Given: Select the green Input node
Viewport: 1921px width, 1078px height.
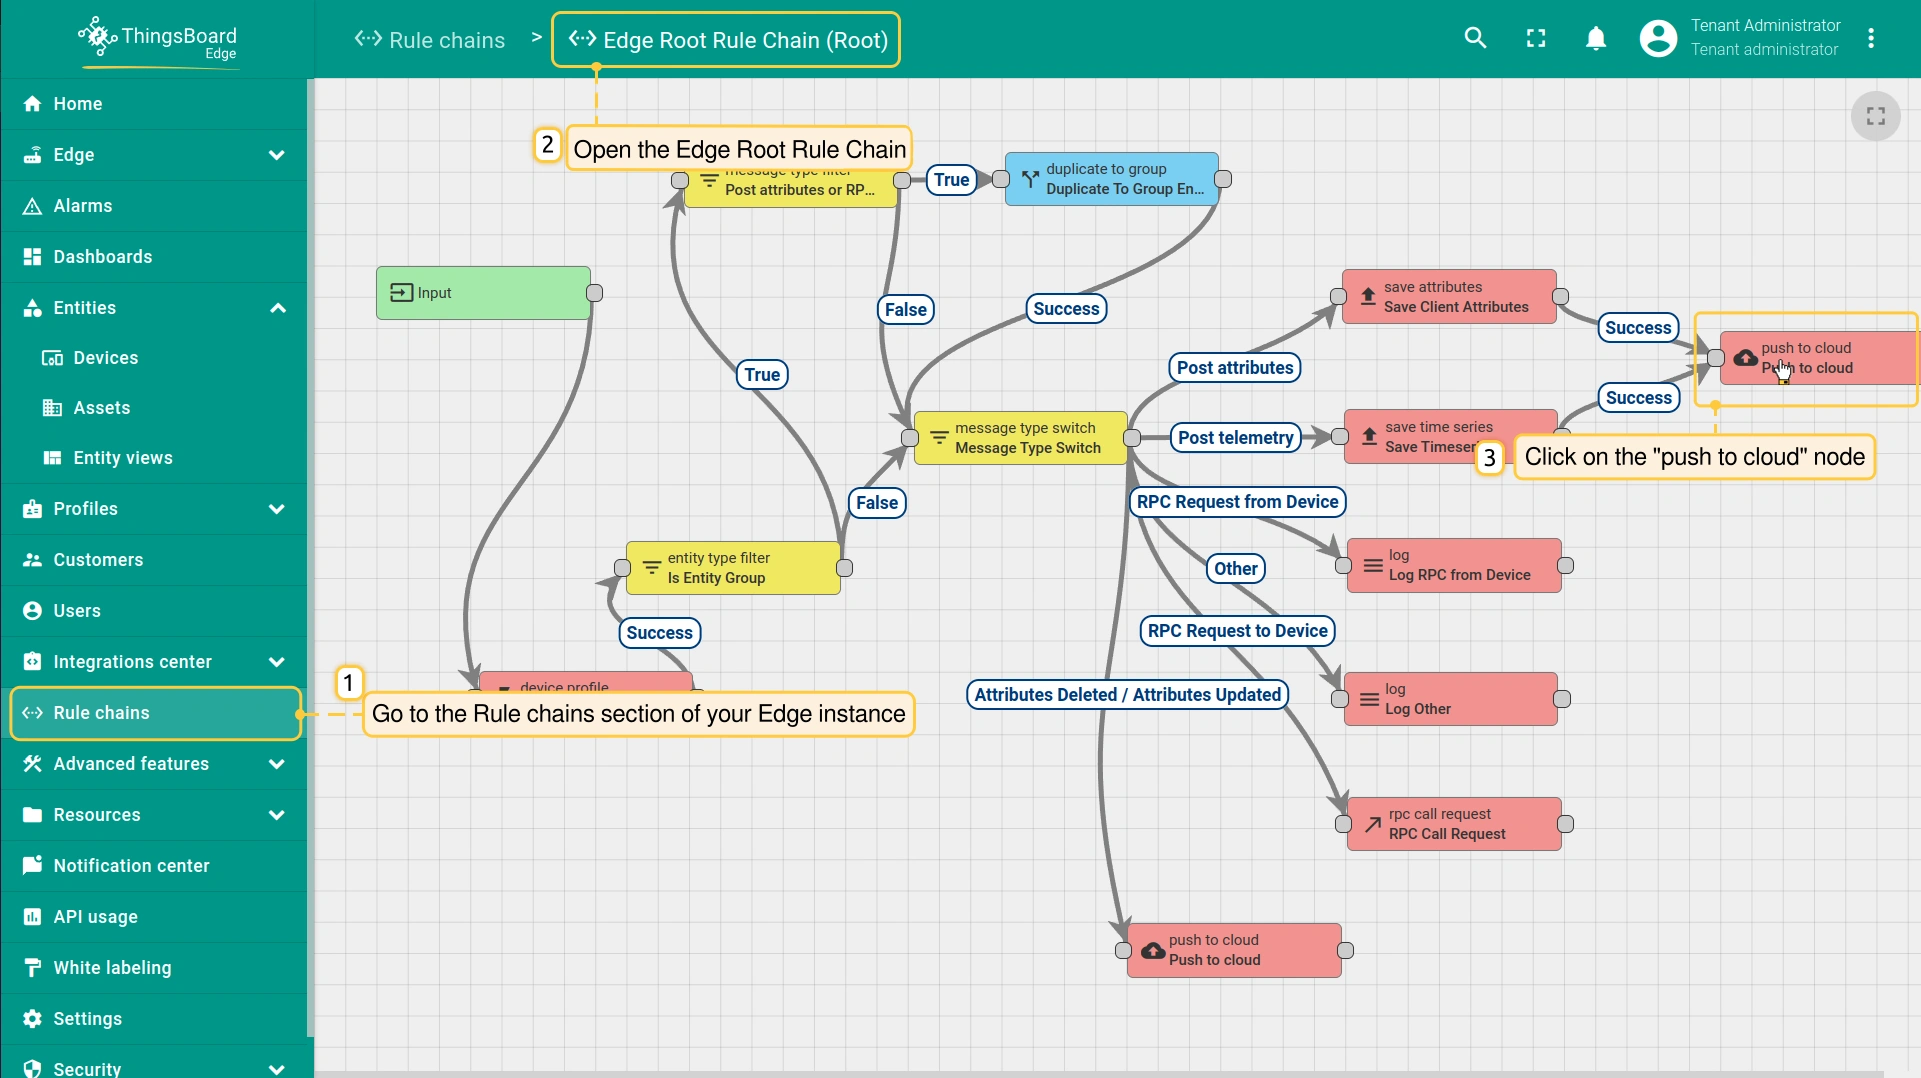Looking at the screenshot, I should (x=483, y=293).
